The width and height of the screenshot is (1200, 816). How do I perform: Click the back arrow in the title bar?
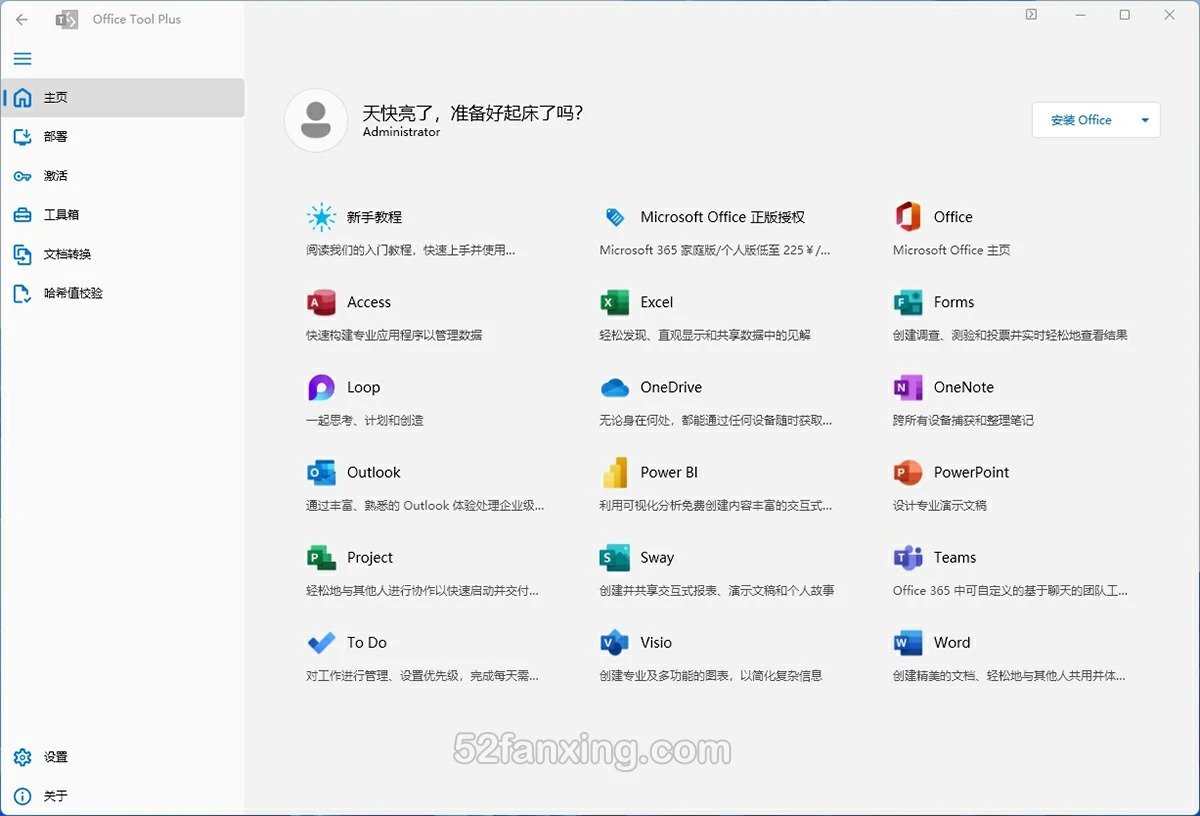[22, 19]
